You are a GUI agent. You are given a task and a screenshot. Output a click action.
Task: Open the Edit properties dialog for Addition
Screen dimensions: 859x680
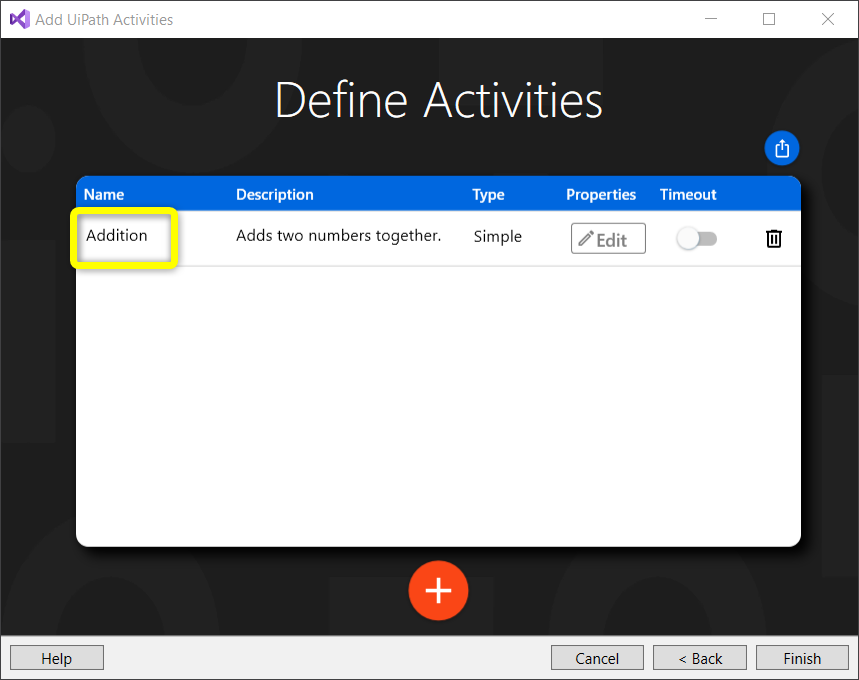click(x=608, y=238)
